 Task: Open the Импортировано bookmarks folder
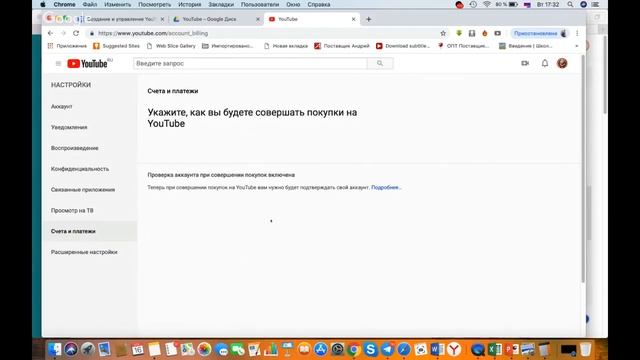pyautogui.click(x=227, y=46)
